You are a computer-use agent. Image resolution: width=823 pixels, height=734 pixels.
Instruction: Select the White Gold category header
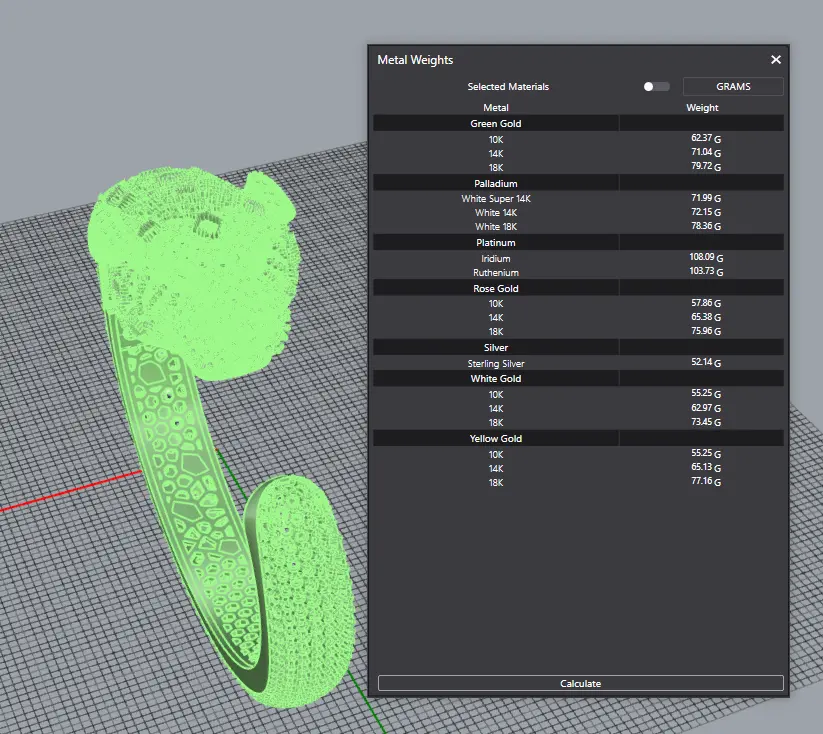click(x=496, y=379)
